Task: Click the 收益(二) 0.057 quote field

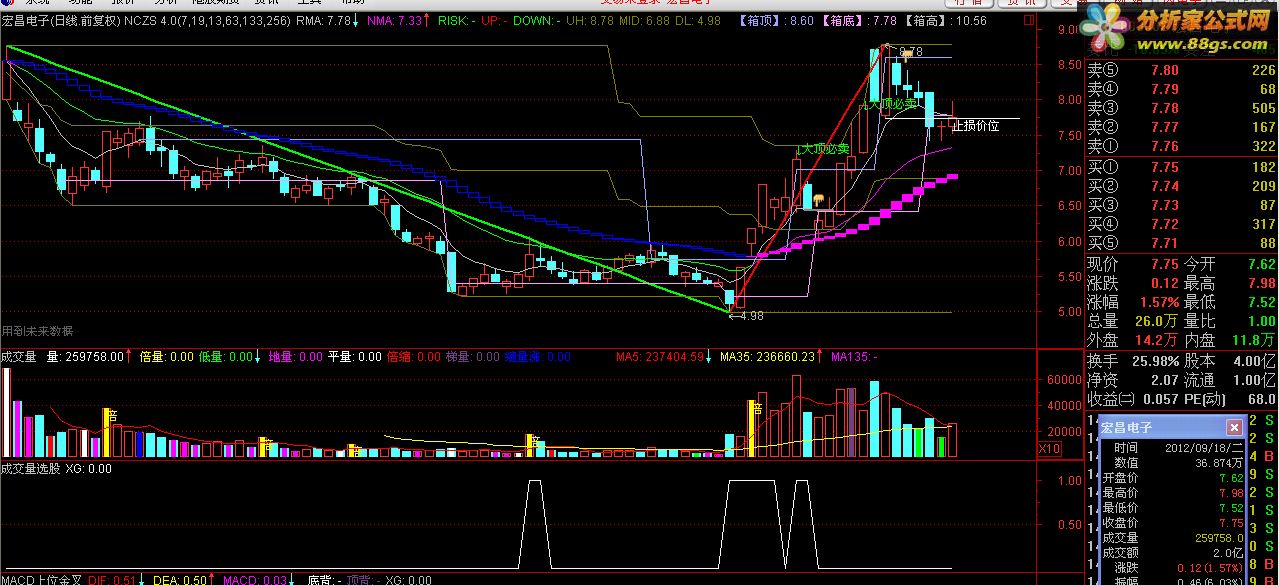Action: pyautogui.click(x=1134, y=399)
